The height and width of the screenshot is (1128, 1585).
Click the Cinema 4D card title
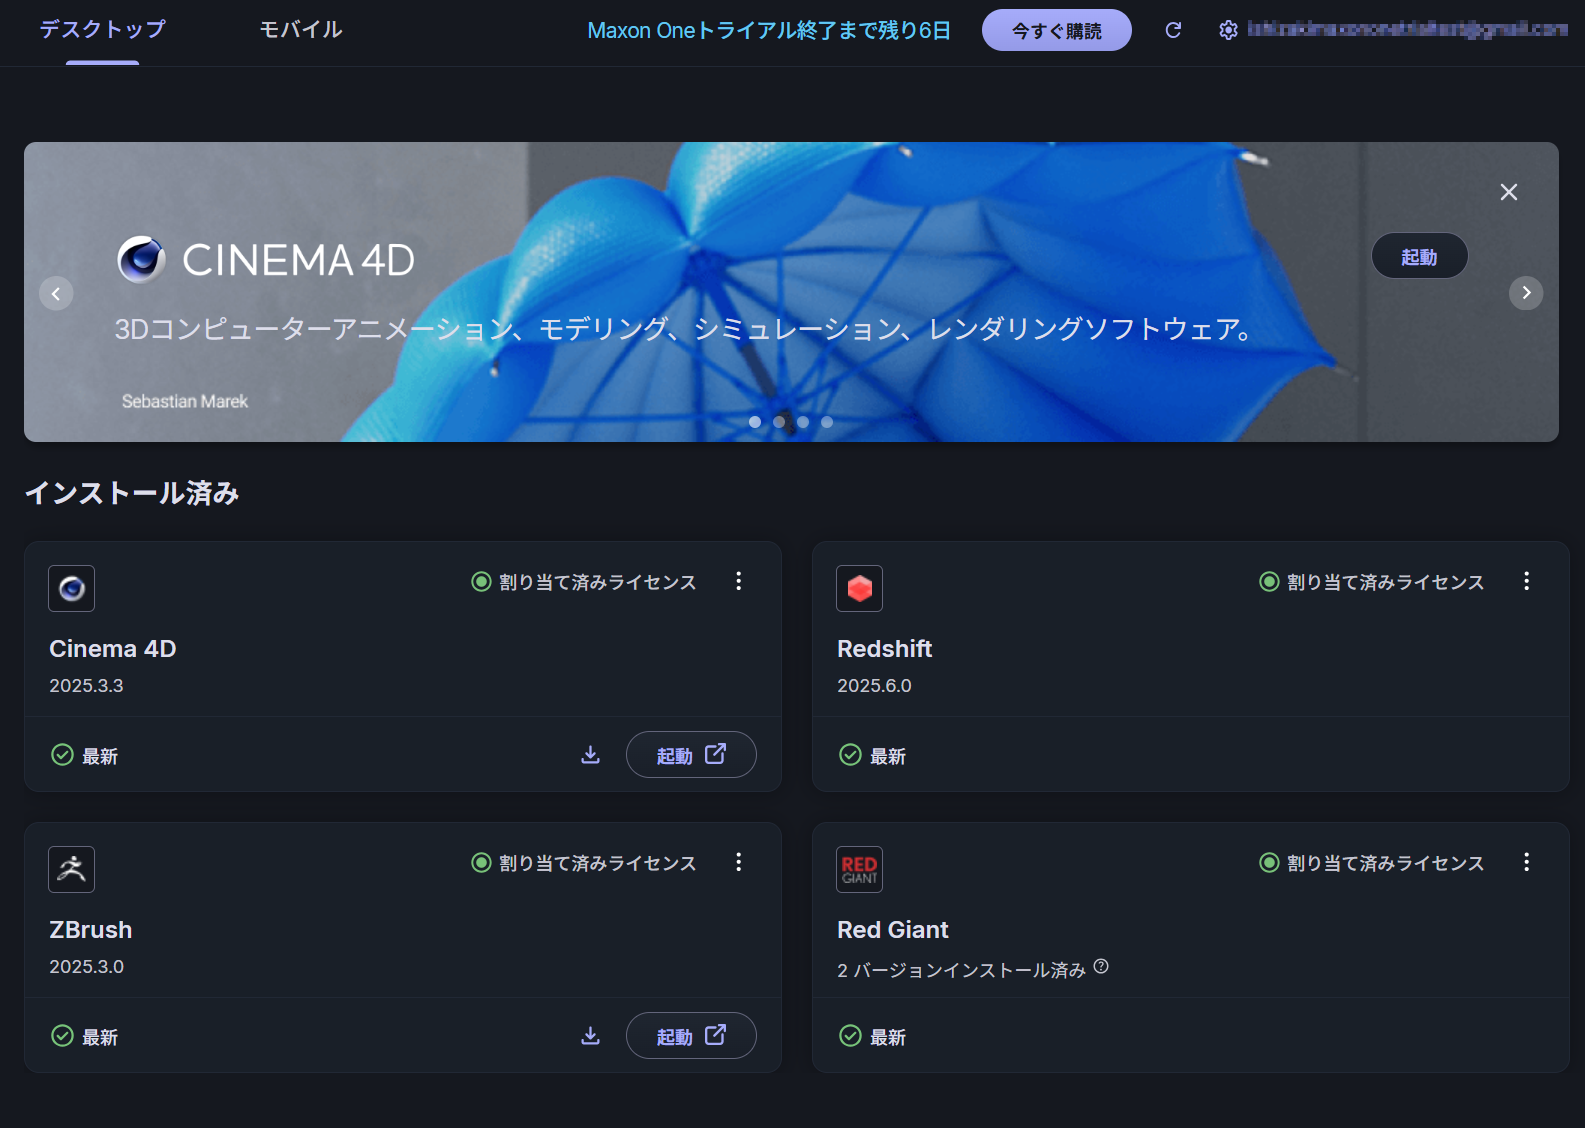coord(113,649)
